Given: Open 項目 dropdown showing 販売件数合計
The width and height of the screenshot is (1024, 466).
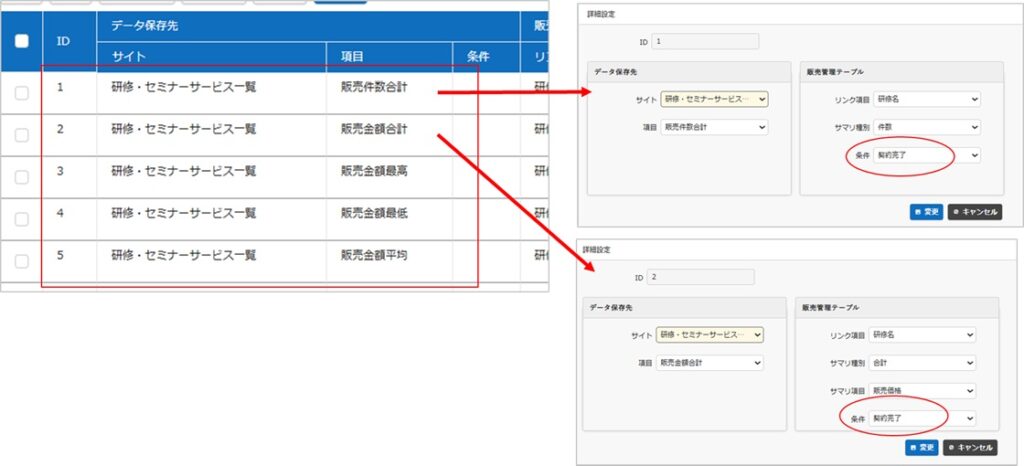Looking at the screenshot, I should pyautogui.click(x=714, y=127).
